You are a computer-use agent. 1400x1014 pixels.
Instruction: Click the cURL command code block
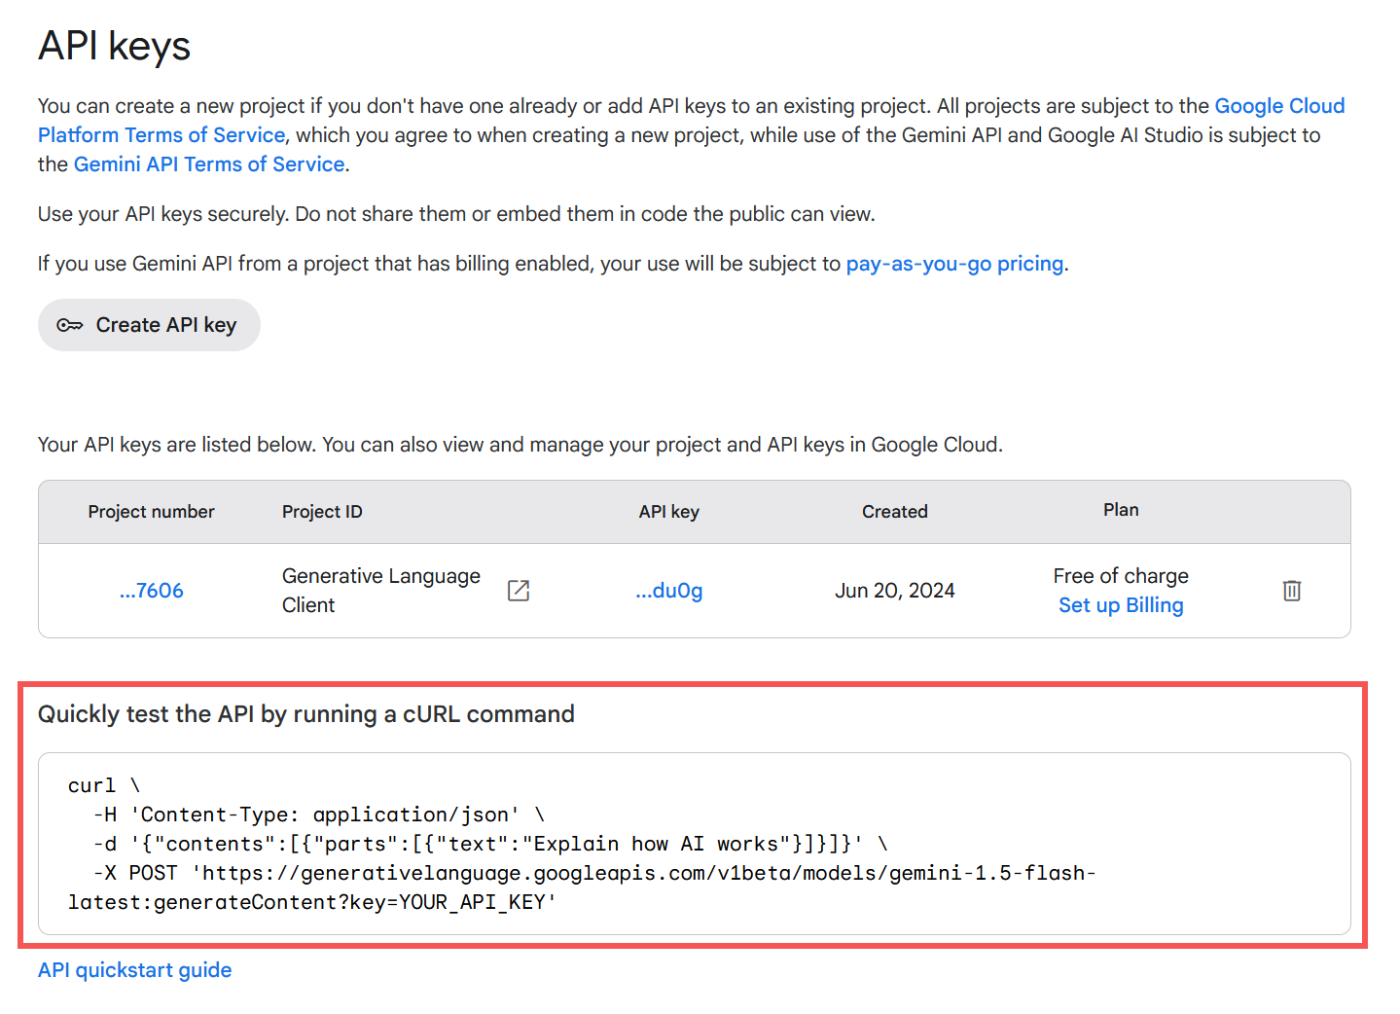pos(694,844)
